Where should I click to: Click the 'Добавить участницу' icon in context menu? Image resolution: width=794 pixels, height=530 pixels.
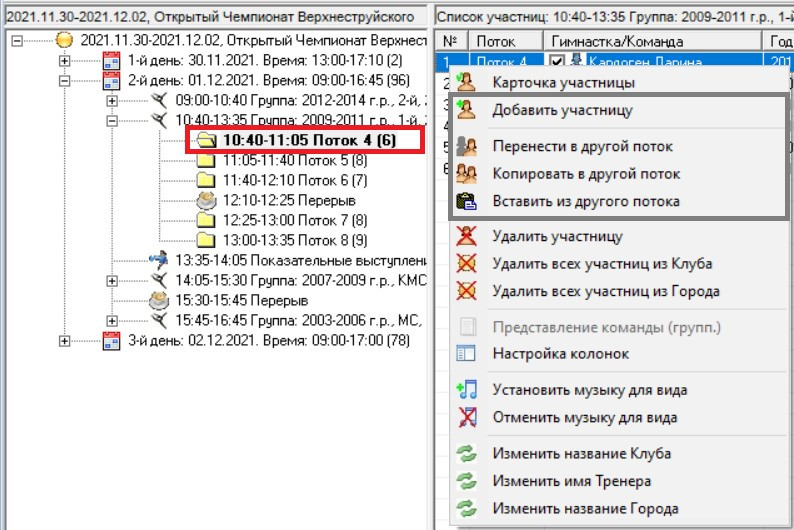click(466, 109)
